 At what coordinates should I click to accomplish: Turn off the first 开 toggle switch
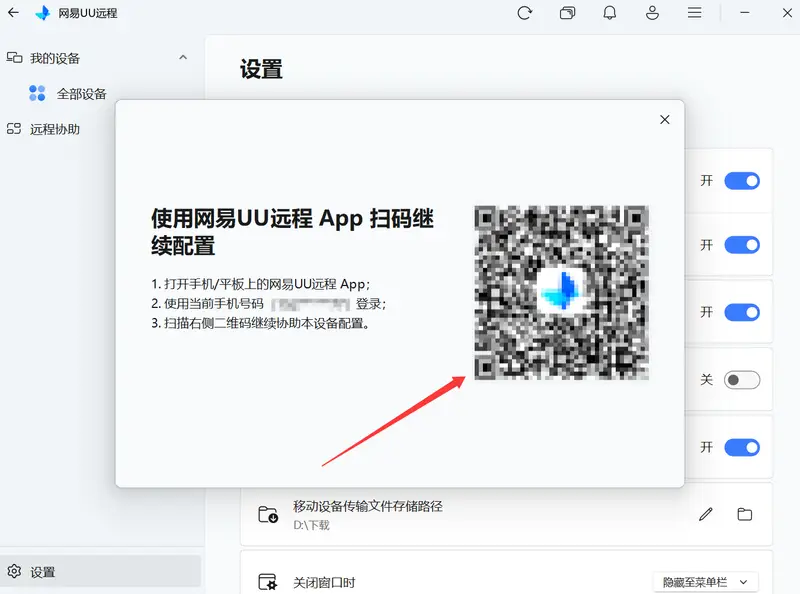(x=742, y=181)
